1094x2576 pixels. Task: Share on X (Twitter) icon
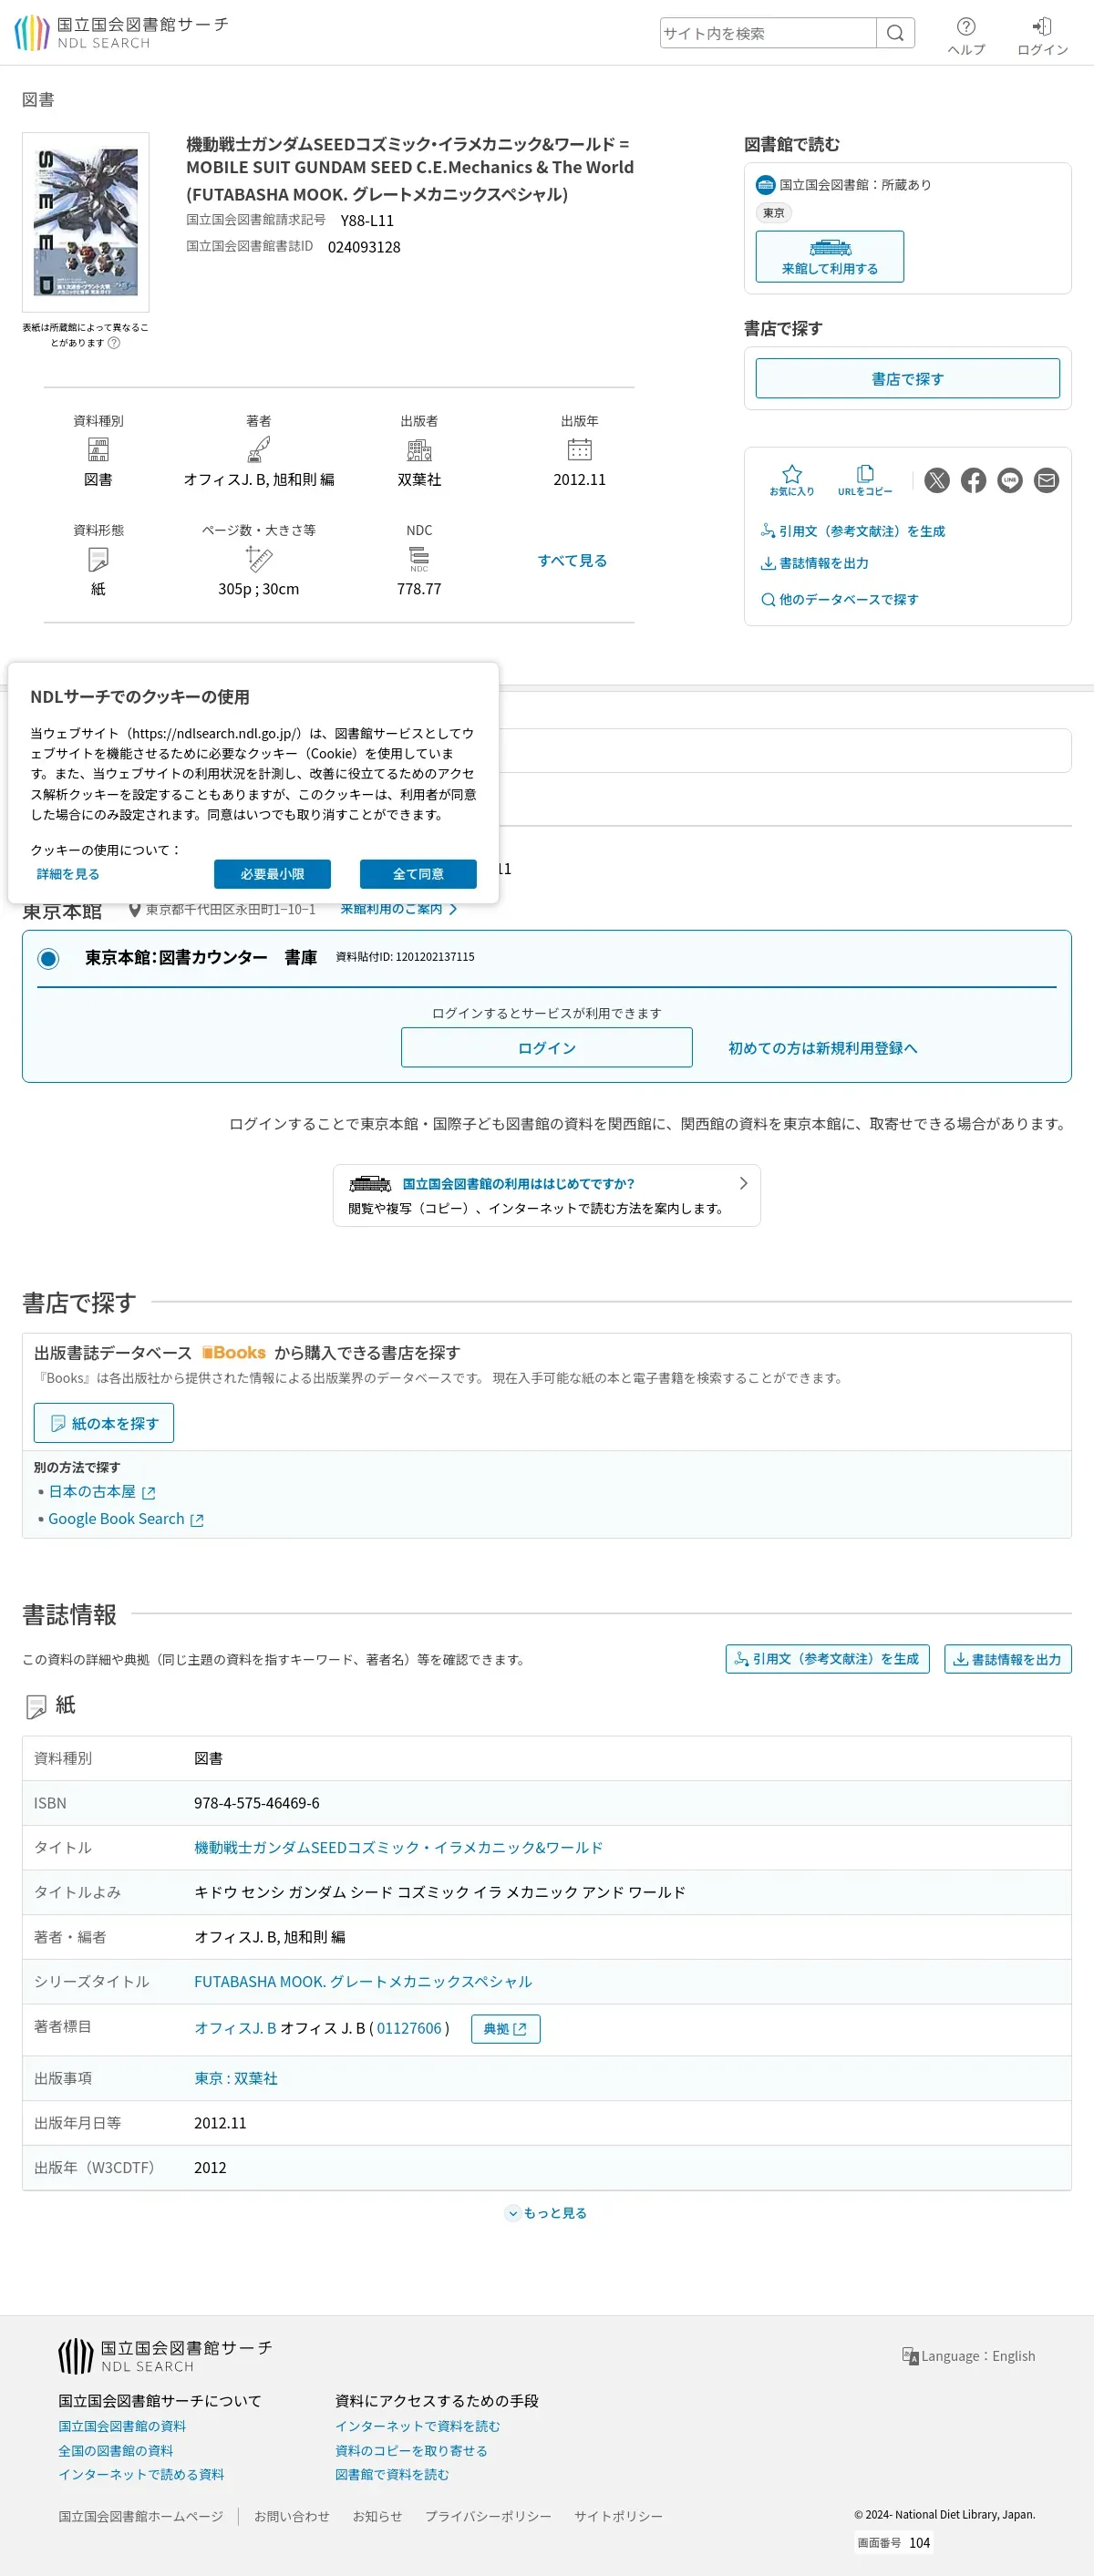click(x=937, y=480)
